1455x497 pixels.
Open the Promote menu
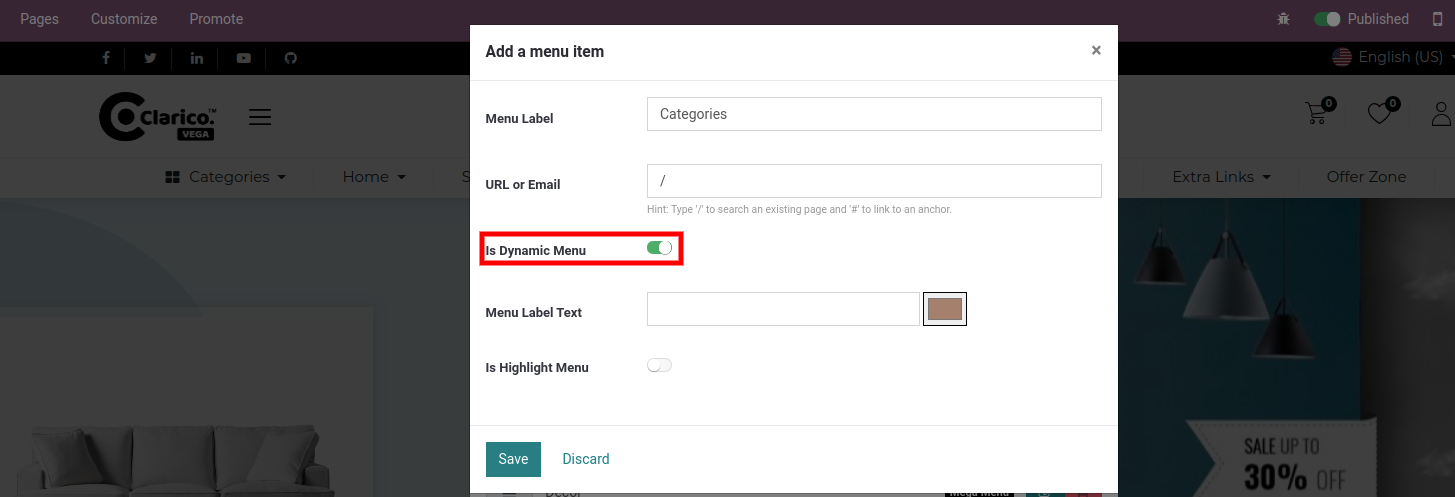point(216,19)
